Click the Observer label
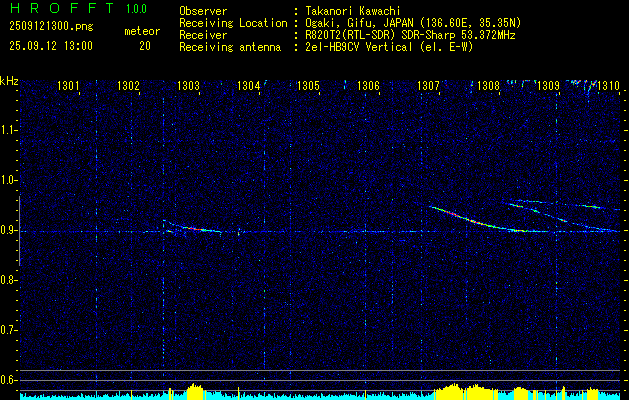 [203, 11]
